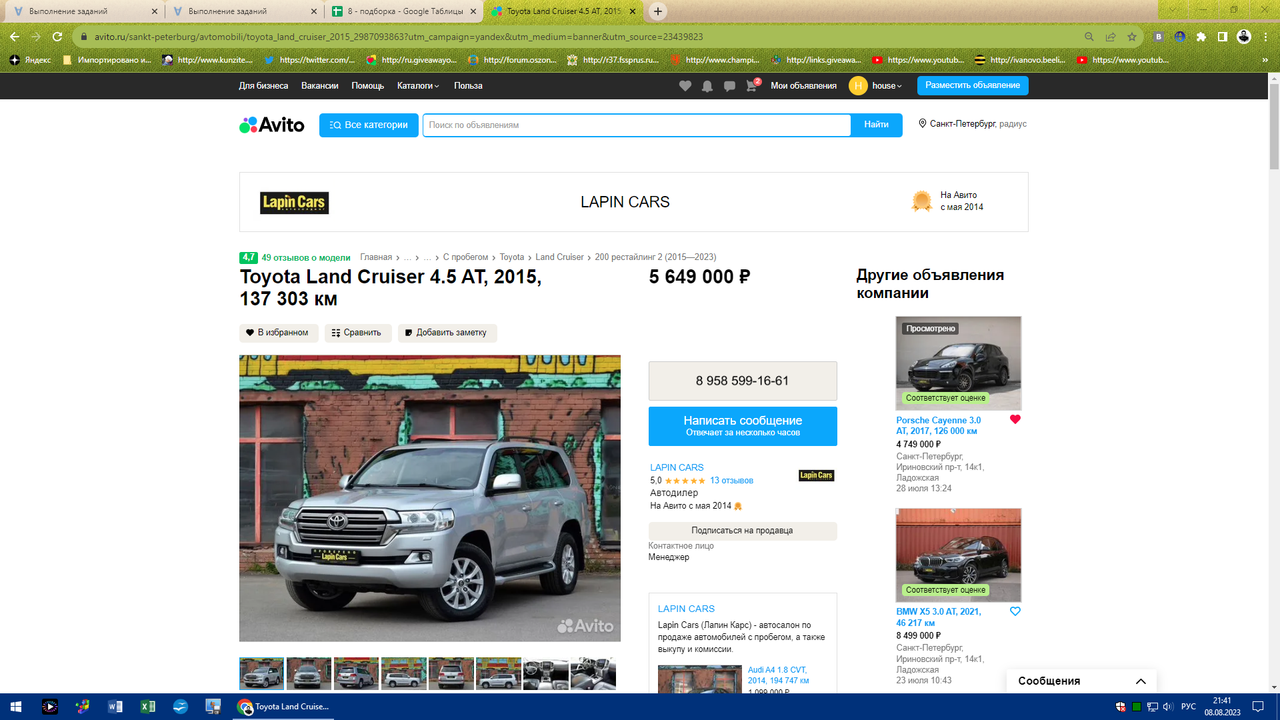Open the Помощь menu item
Viewport: 1280px width, 720px height.
click(368, 86)
